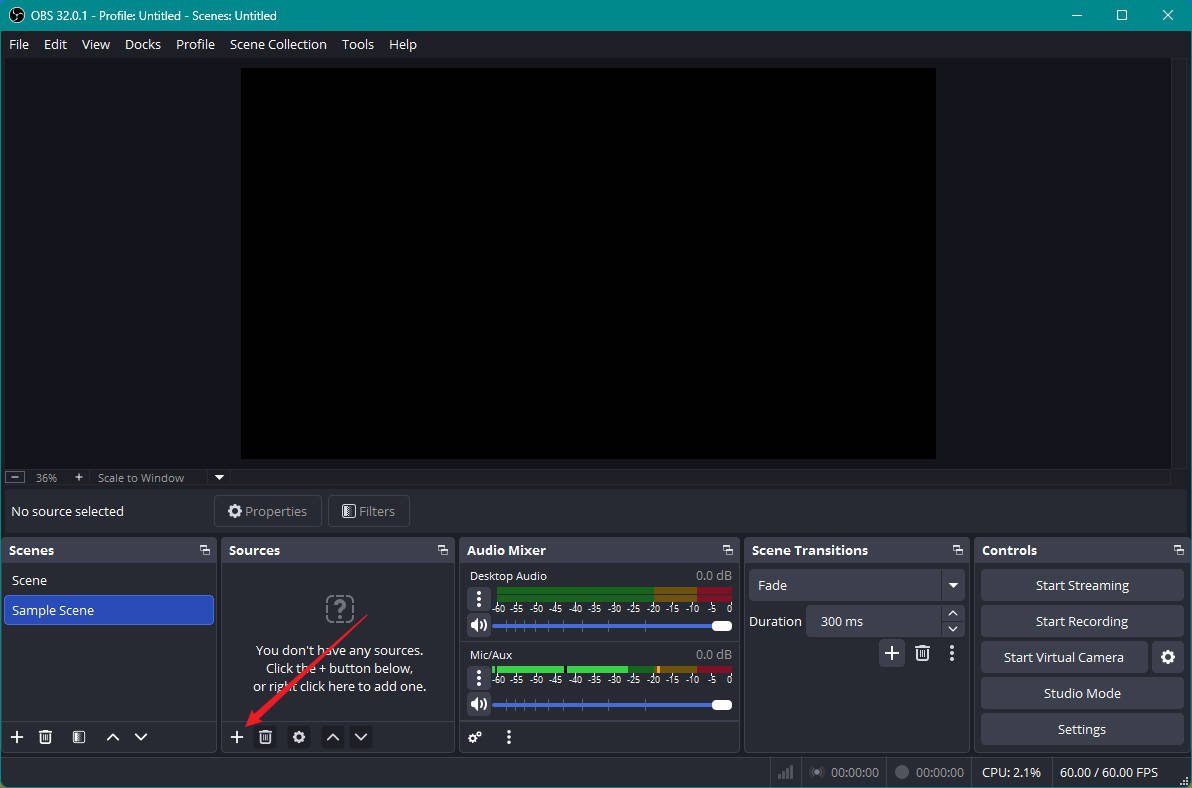Click Start Streaming
The height and width of the screenshot is (788, 1192).
coord(1082,586)
